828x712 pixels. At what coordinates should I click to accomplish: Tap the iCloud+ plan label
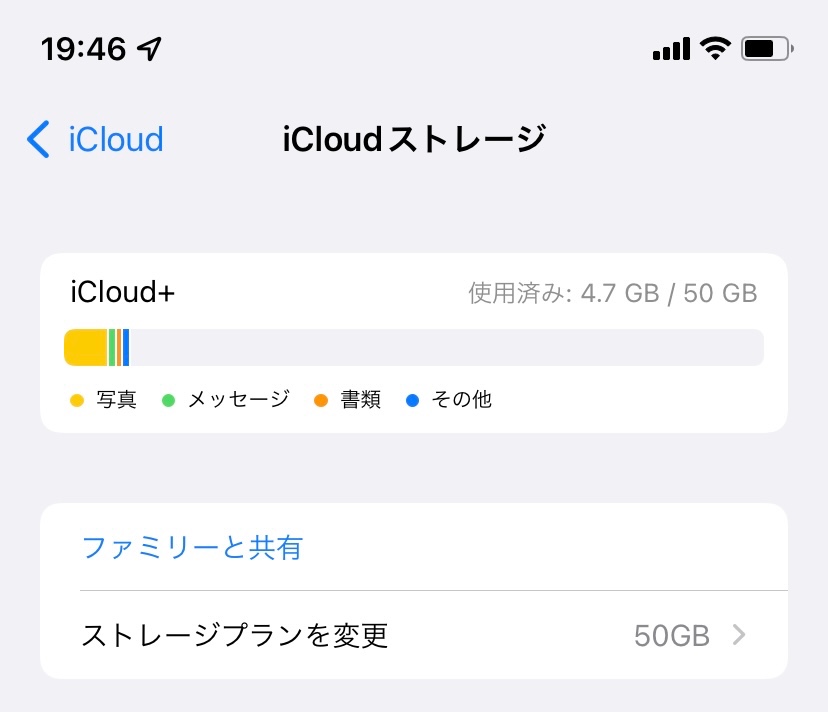[123, 293]
